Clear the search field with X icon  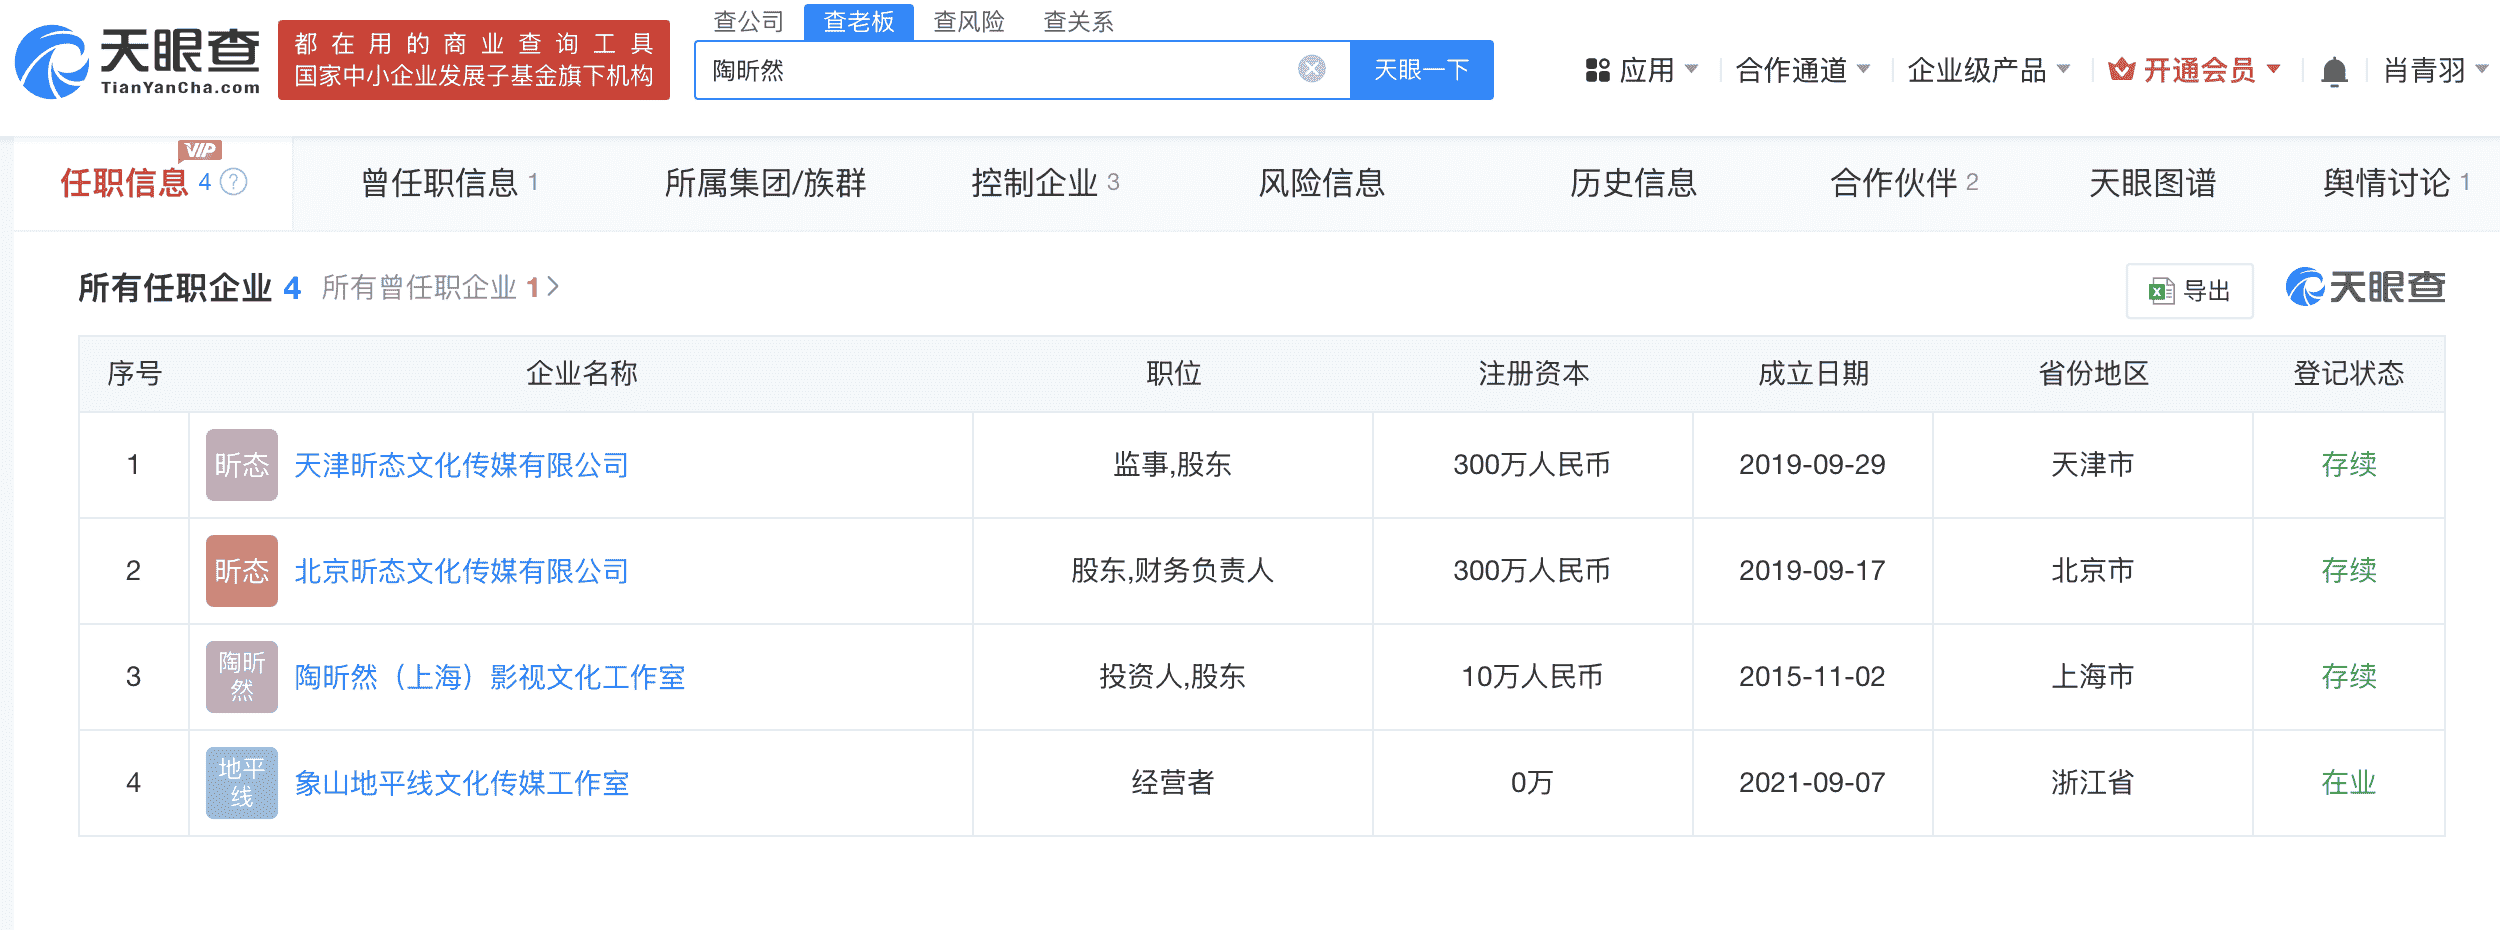point(1311,69)
